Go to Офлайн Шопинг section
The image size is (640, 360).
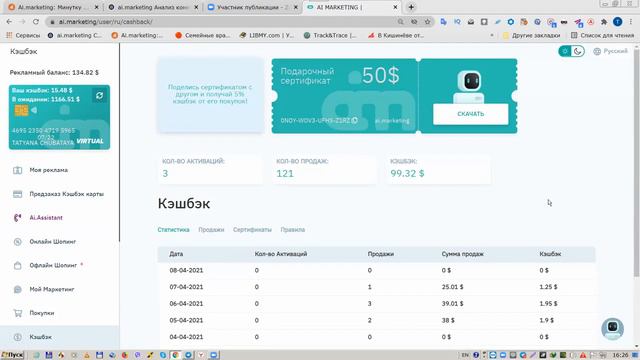(53, 265)
